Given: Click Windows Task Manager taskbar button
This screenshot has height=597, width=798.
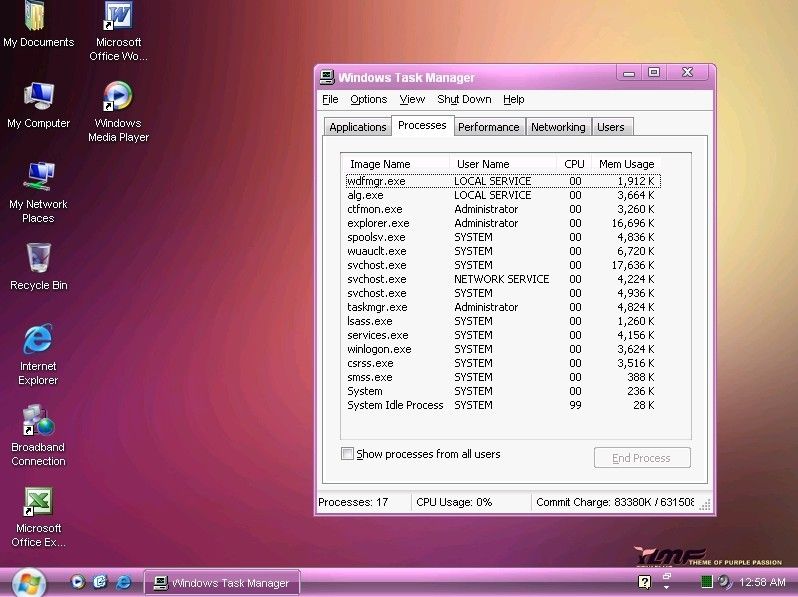Looking at the screenshot, I should click(222, 583).
